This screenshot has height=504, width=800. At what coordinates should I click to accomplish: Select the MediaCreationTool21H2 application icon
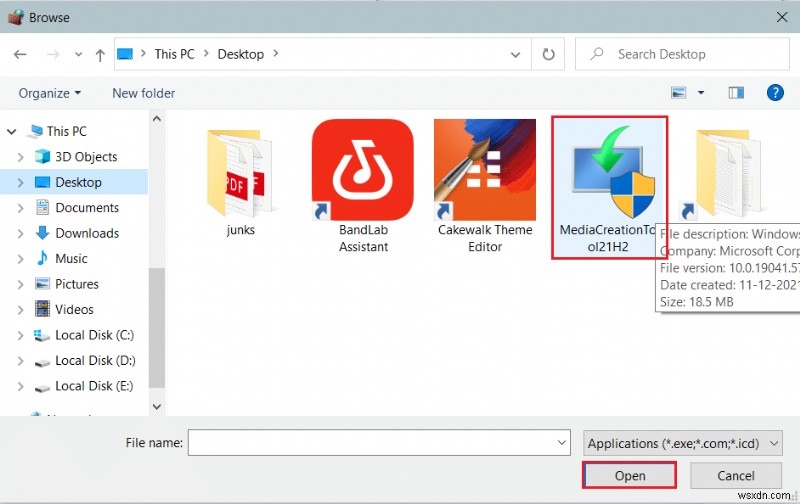tap(611, 173)
